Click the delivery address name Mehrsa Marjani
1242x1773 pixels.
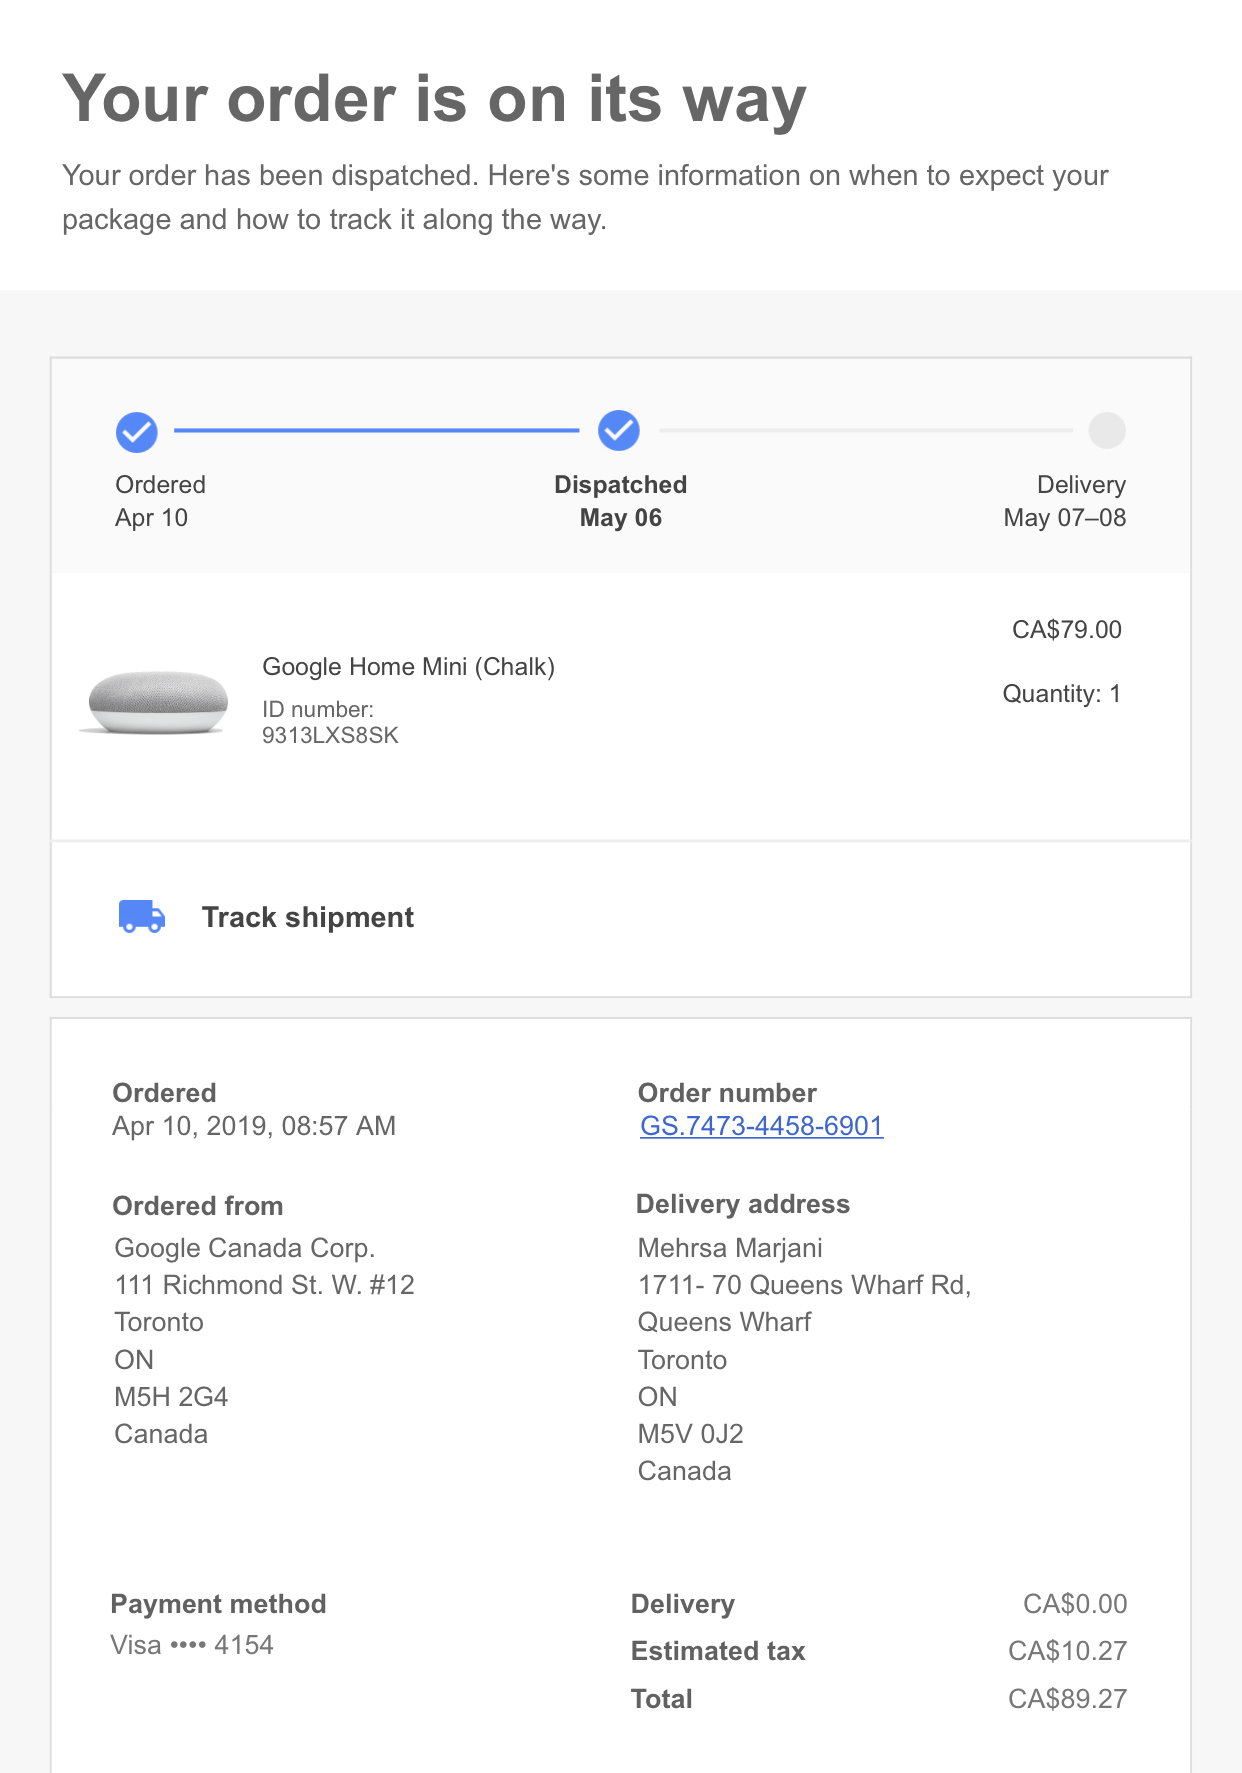(730, 1248)
